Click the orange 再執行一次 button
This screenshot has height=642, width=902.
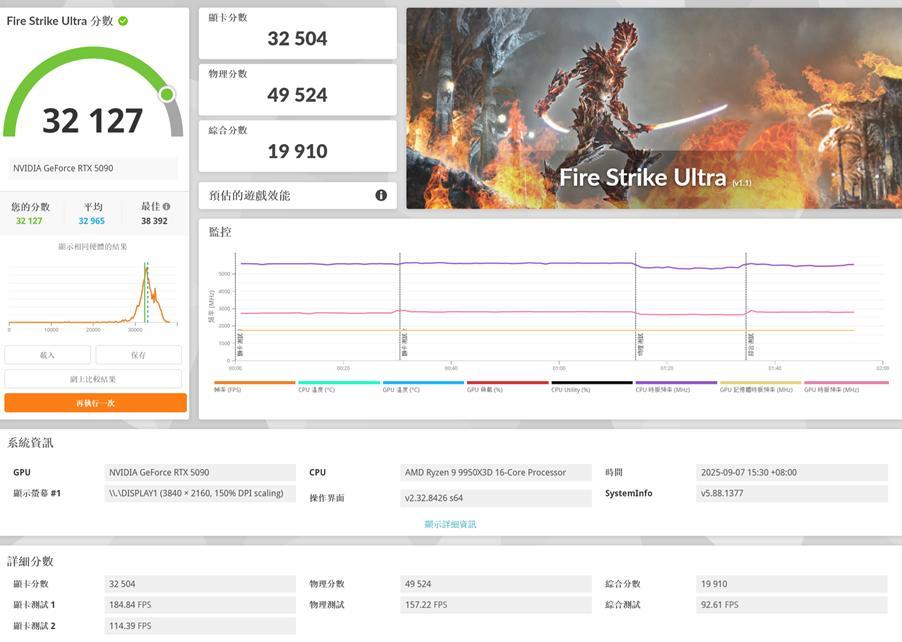(x=95, y=403)
